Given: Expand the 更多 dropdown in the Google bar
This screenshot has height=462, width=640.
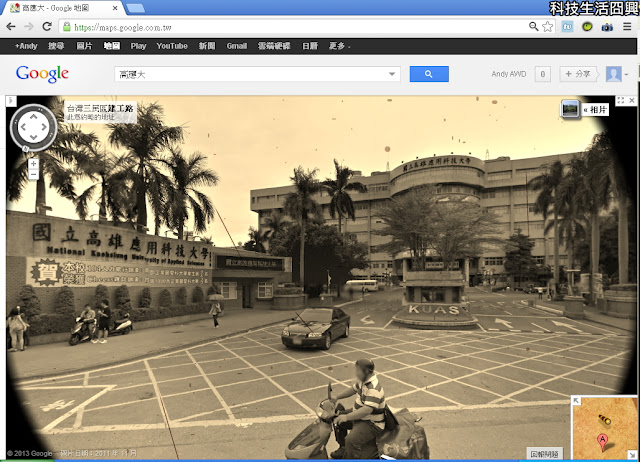Looking at the screenshot, I should (x=339, y=46).
